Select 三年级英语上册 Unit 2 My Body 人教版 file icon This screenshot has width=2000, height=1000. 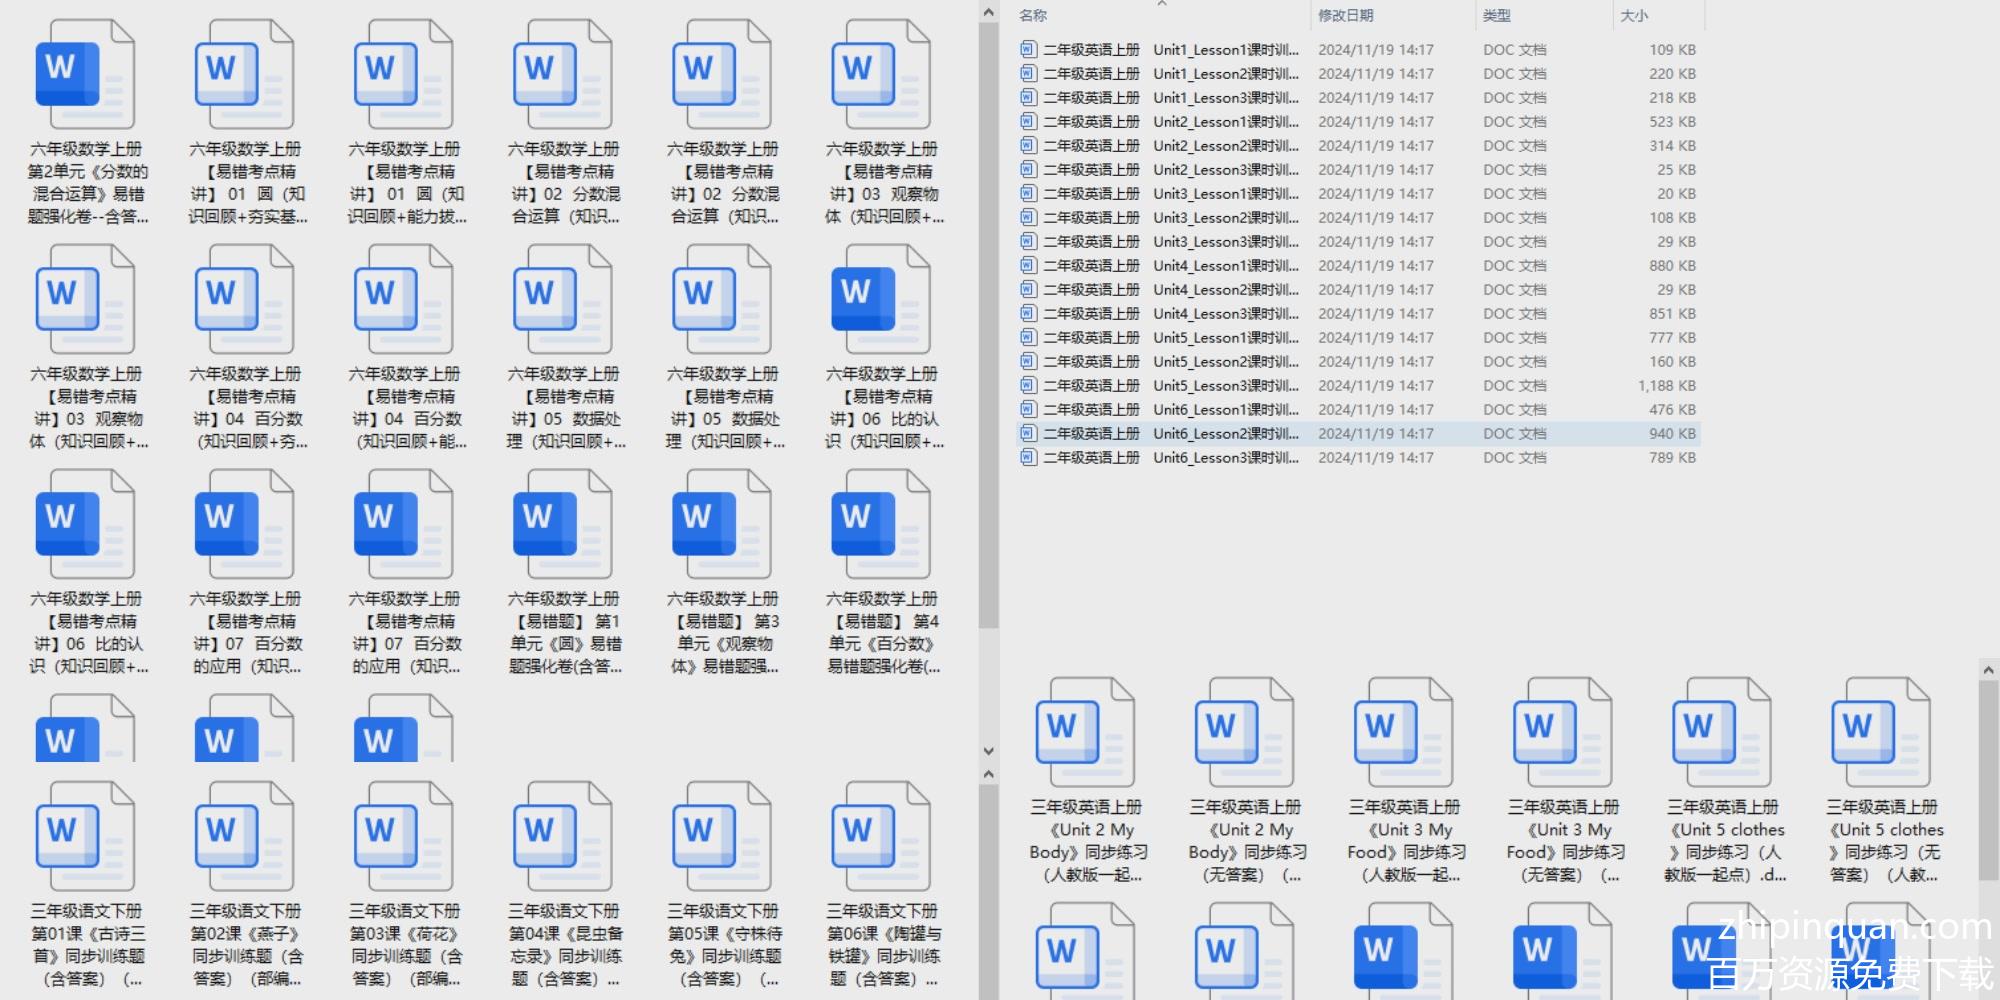pos(1085,733)
